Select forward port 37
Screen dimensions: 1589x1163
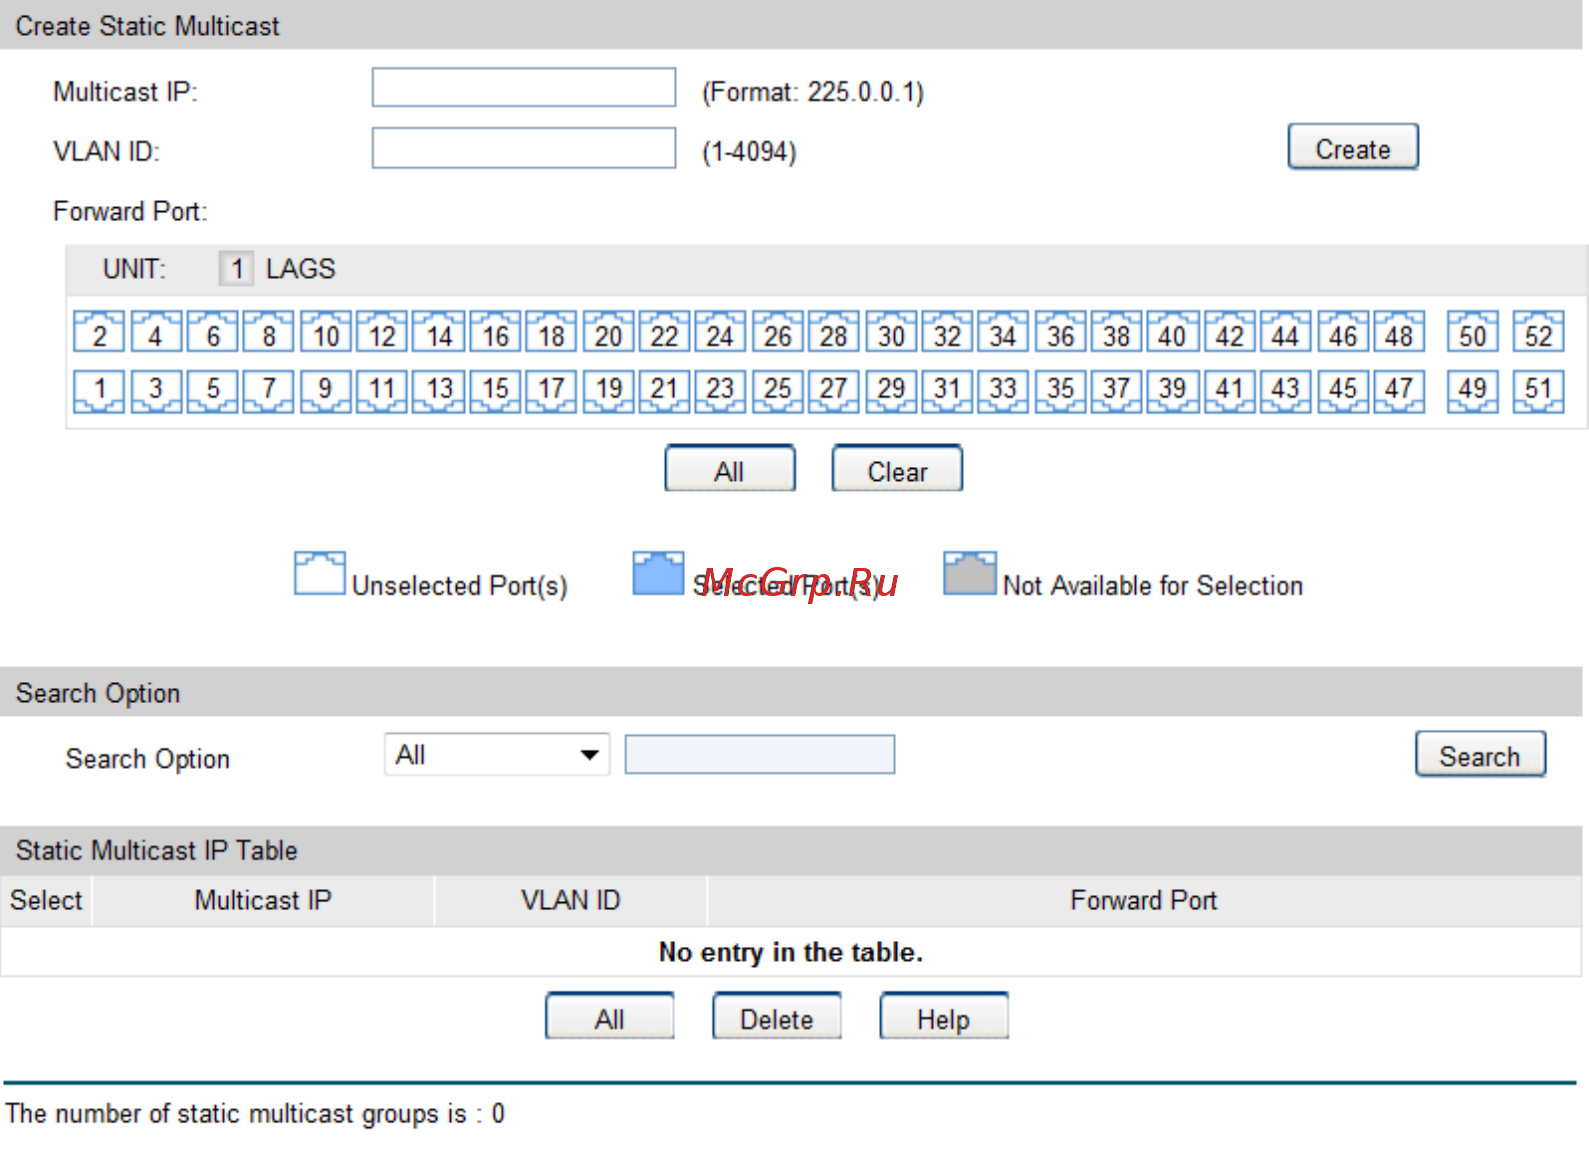pyautogui.click(x=1116, y=391)
